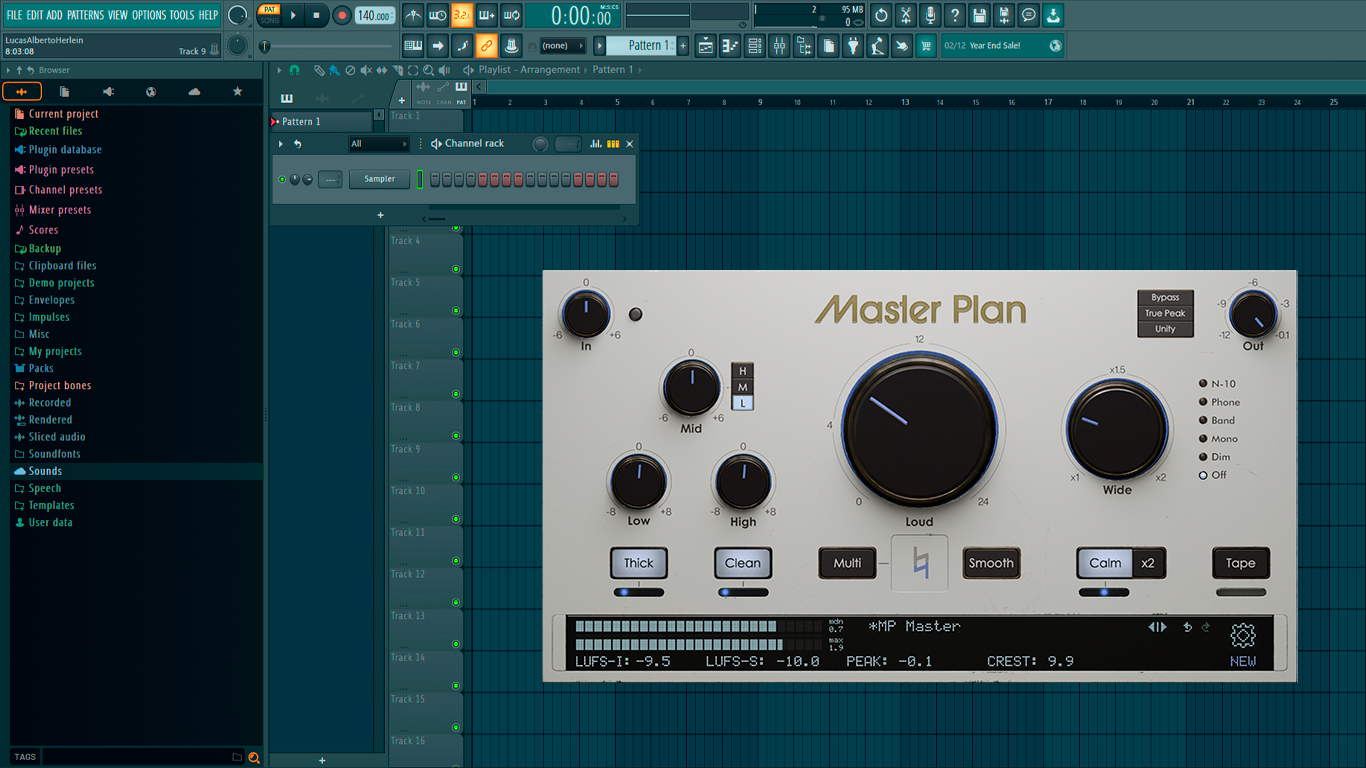Open the '(none)' preset selector dropdown

(563, 46)
